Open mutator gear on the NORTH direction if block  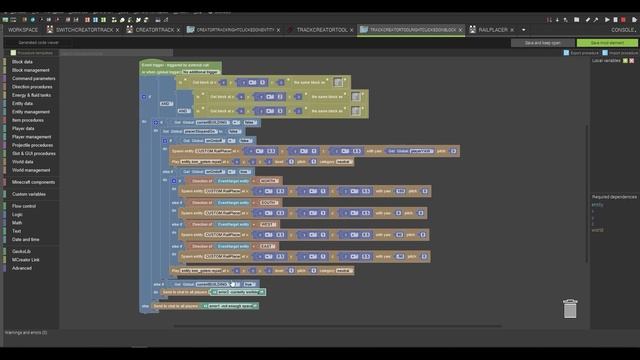[174, 181]
